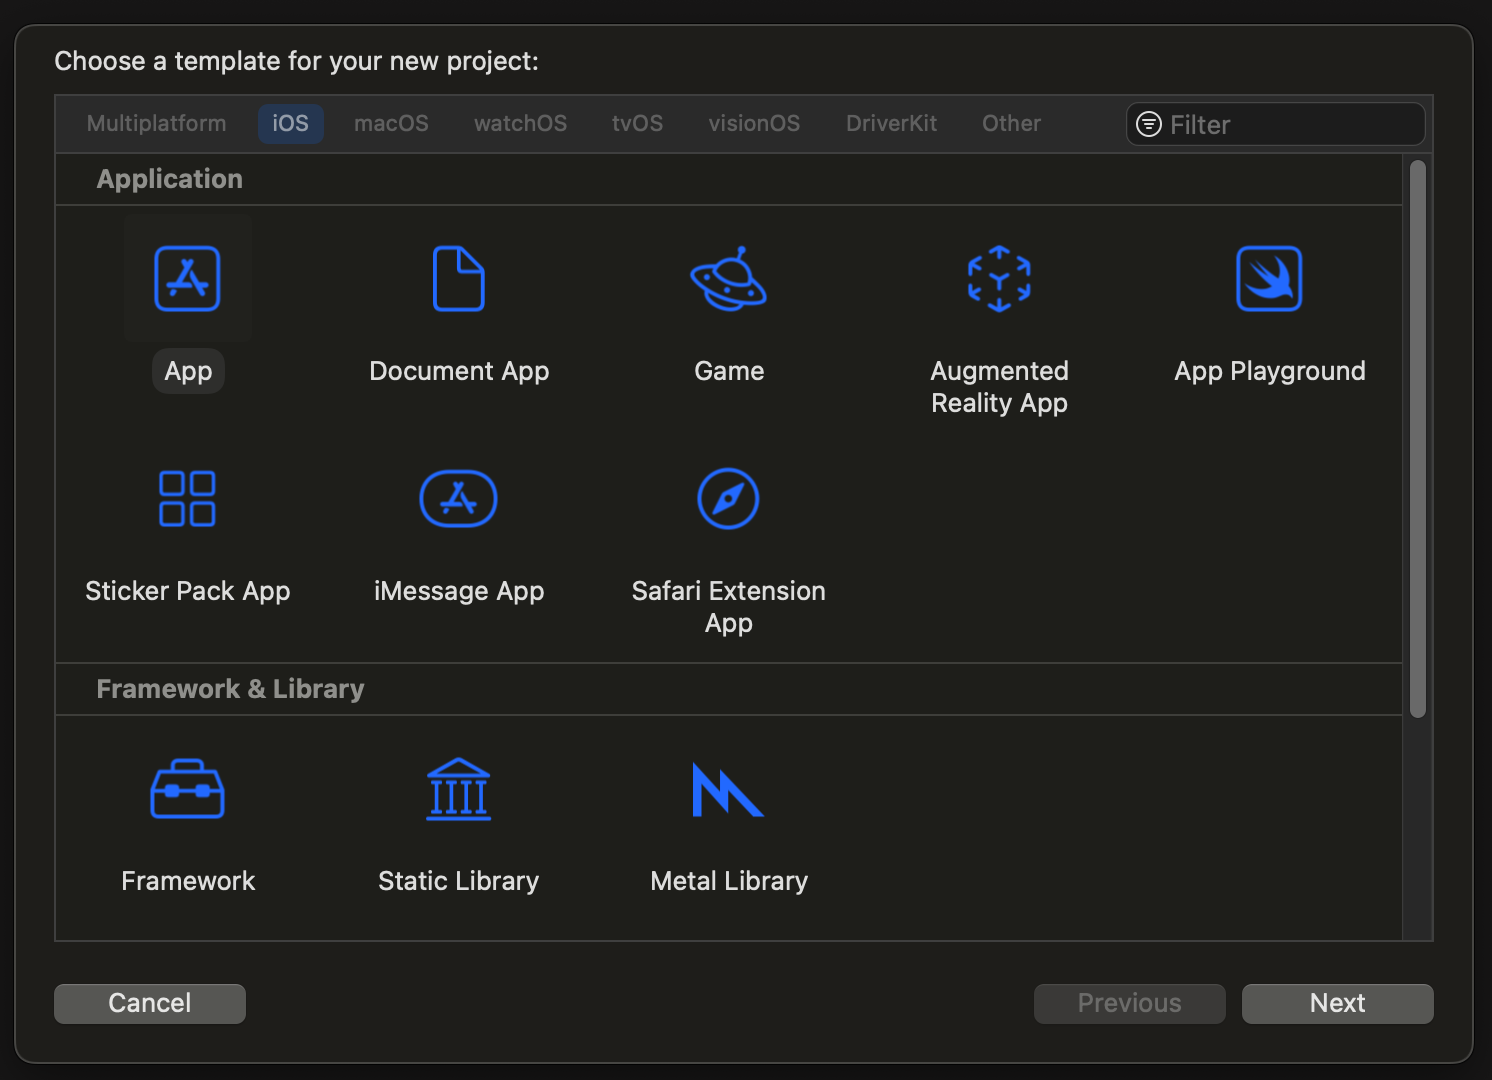This screenshot has height=1080, width=1492.
Task: Select the Framework toolbox icon
Action: point(188,789)
